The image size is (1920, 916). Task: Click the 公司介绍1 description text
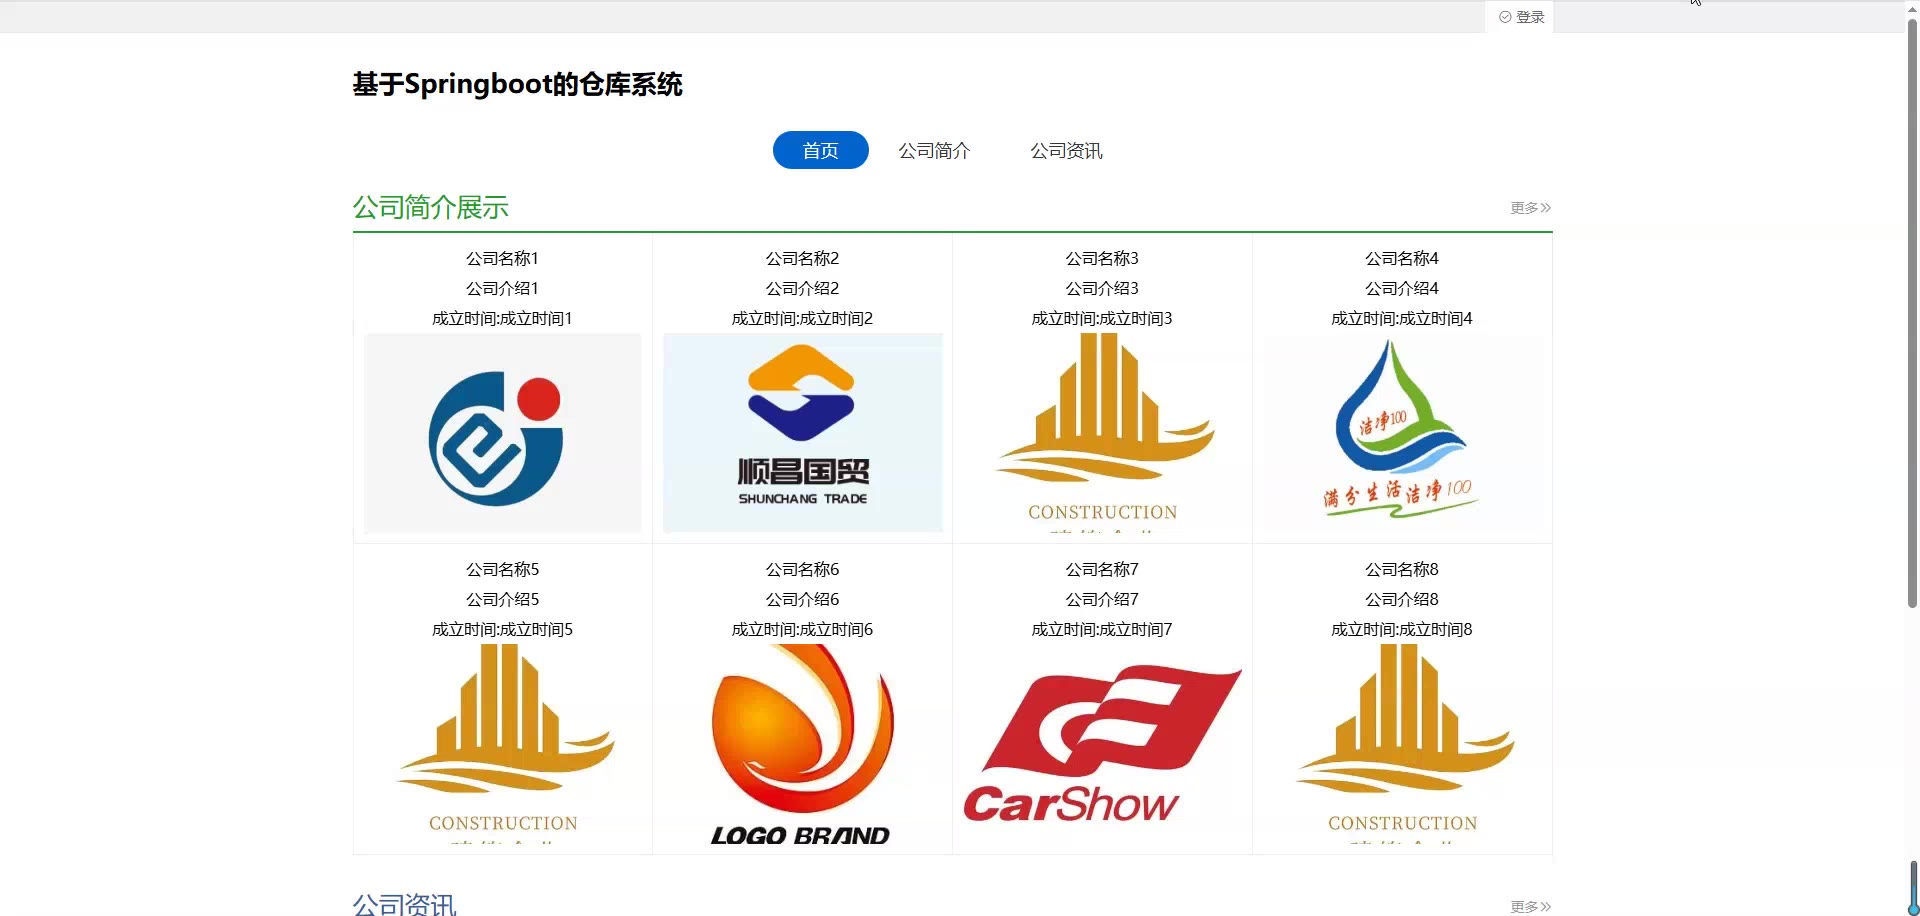[x=502, y=288]
